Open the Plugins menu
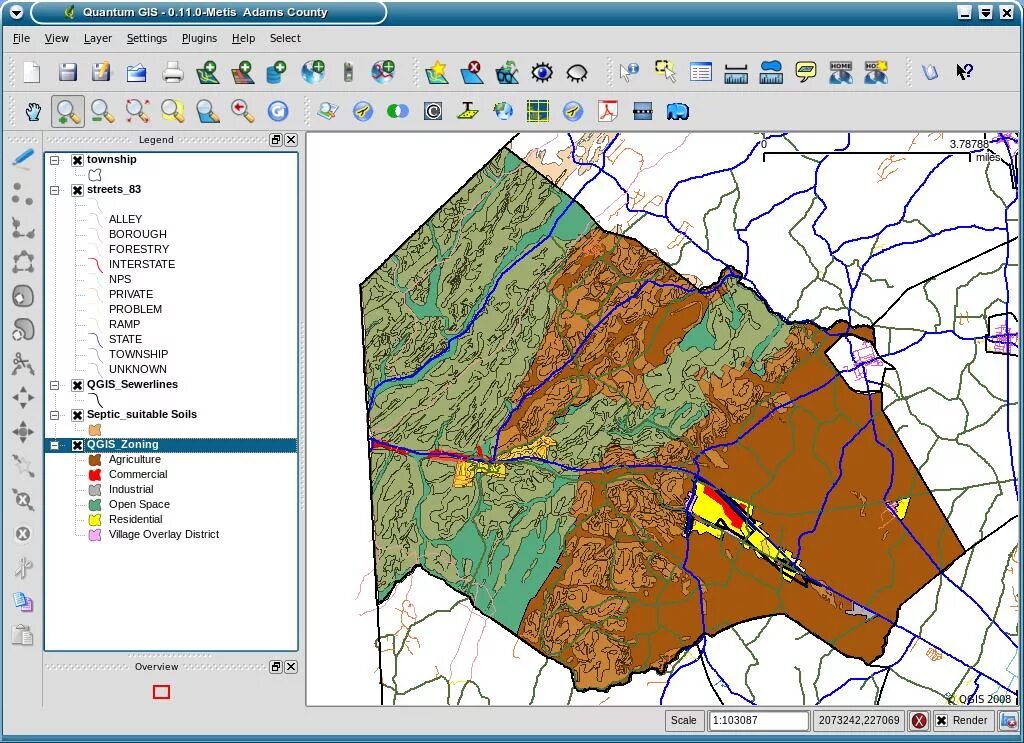Viewport: 1024px width, 743px height. [x=199, y=38]
